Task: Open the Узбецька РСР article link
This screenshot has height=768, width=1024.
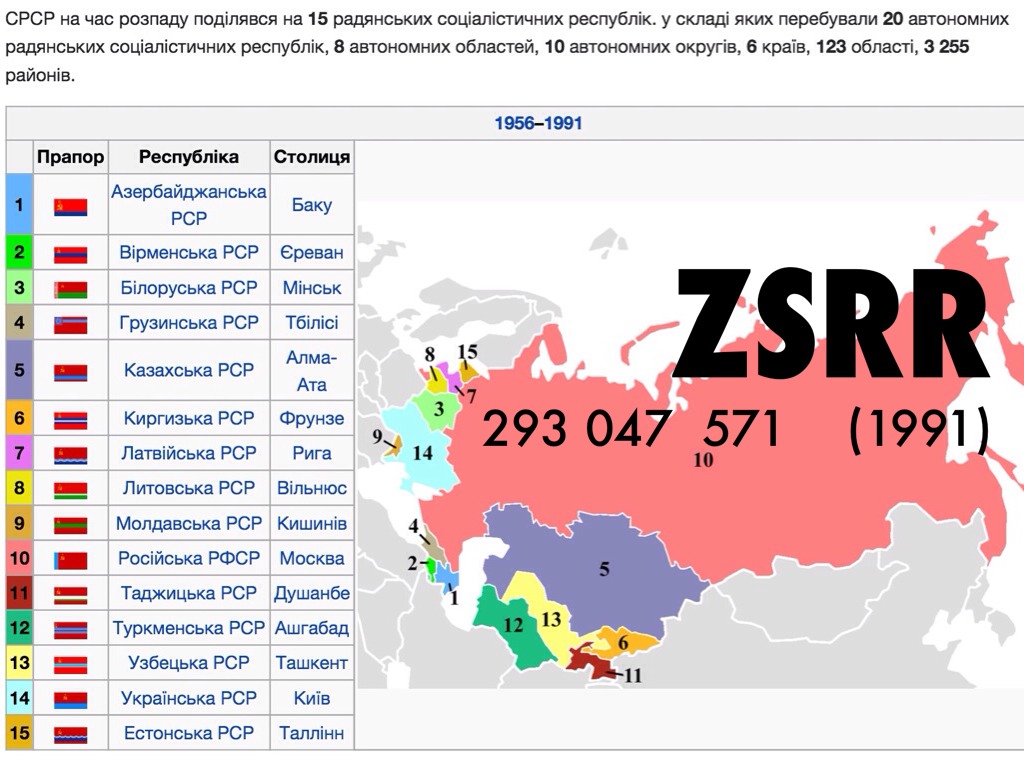Action: pos(188,663)
